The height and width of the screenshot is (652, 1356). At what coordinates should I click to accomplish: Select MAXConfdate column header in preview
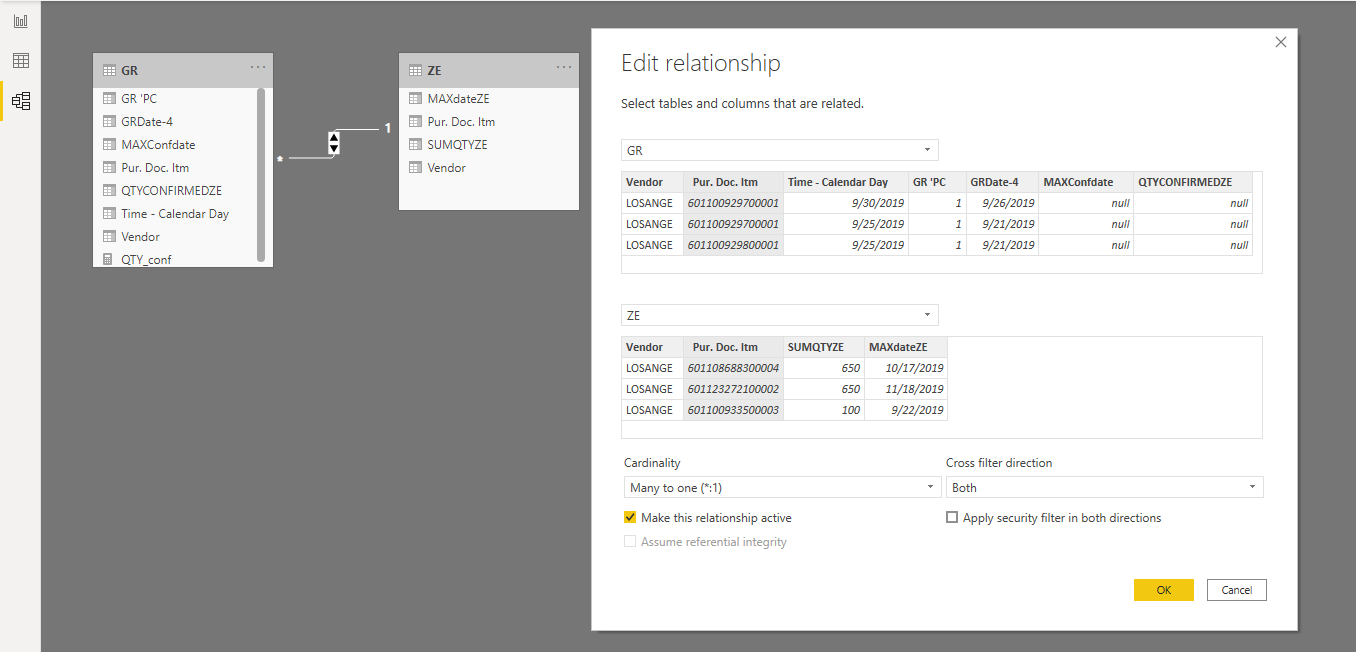pyautogui.click(x=1086, y=182)
